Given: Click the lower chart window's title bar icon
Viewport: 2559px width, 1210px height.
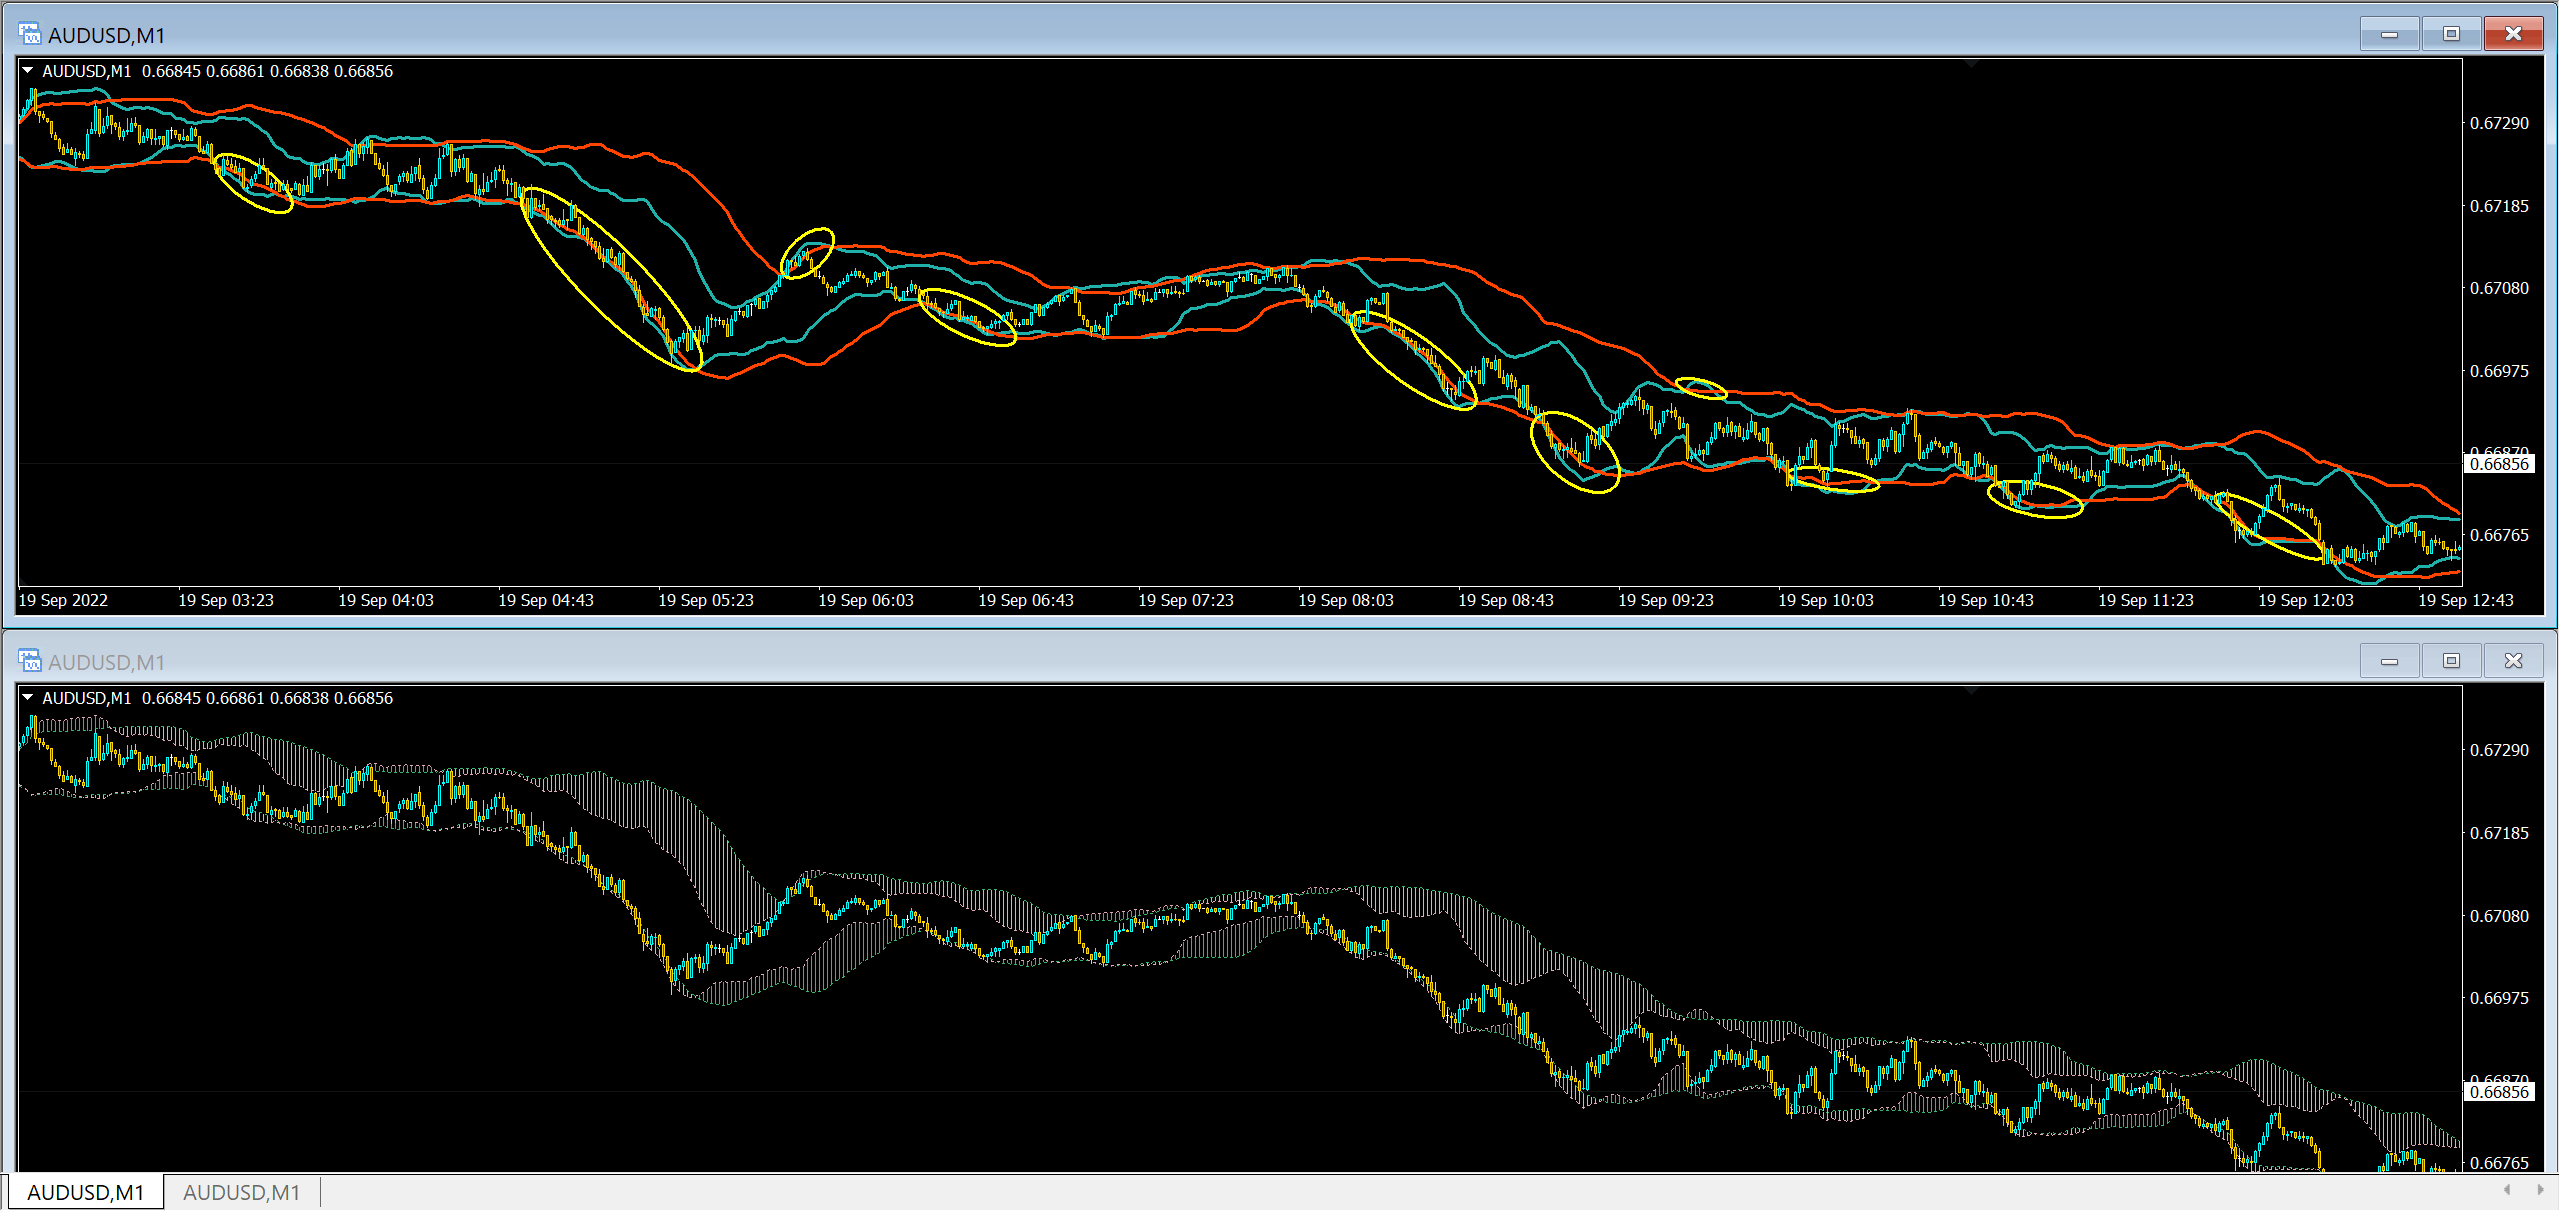Looking at the screenshot, I should 30,662.
